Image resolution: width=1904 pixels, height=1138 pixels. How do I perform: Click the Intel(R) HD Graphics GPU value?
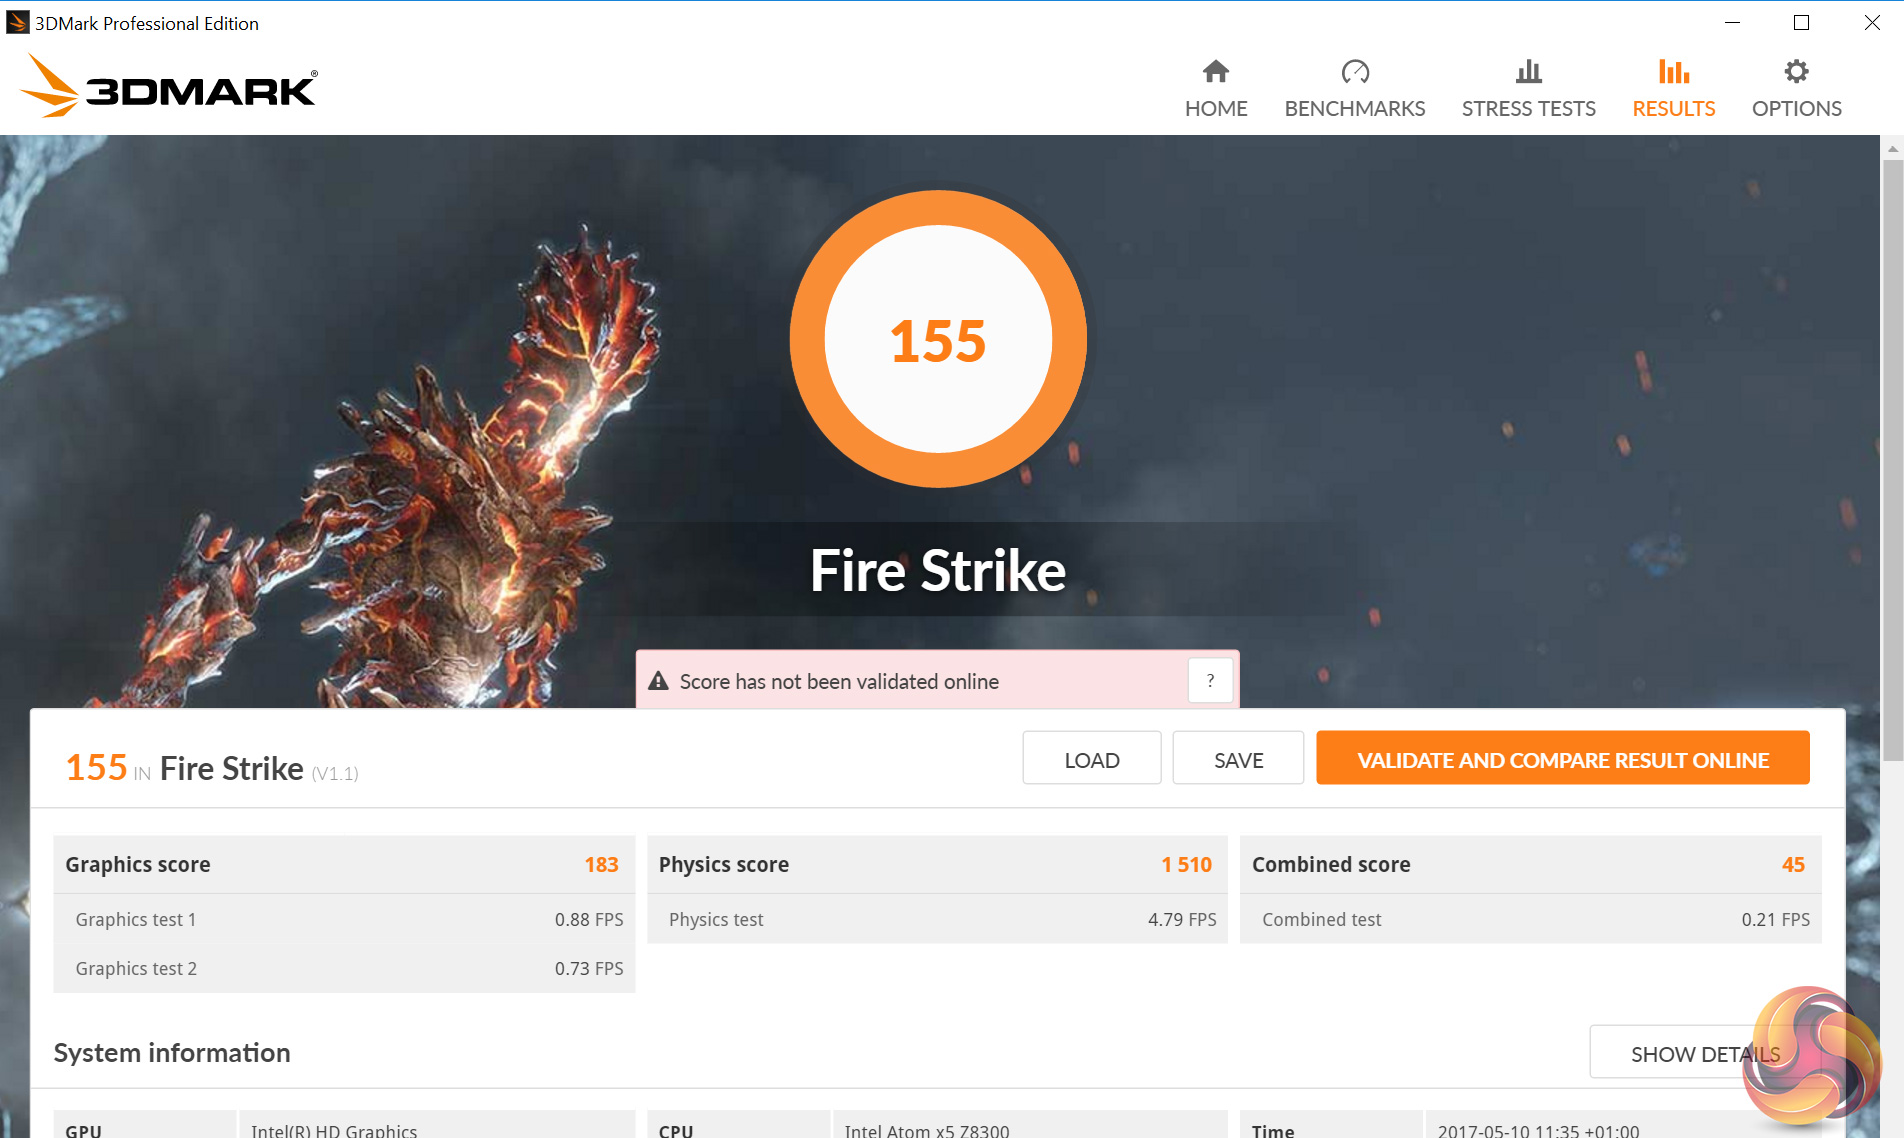334,1130
